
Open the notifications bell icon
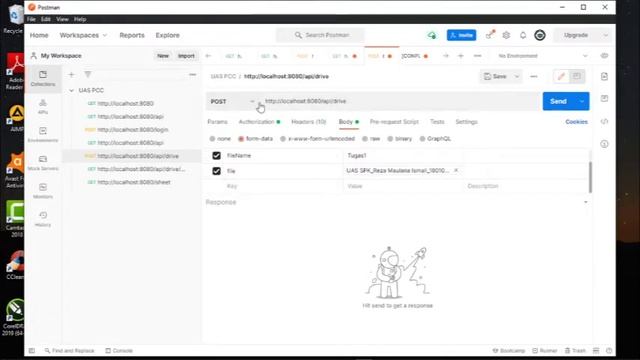tap(523, 35)
